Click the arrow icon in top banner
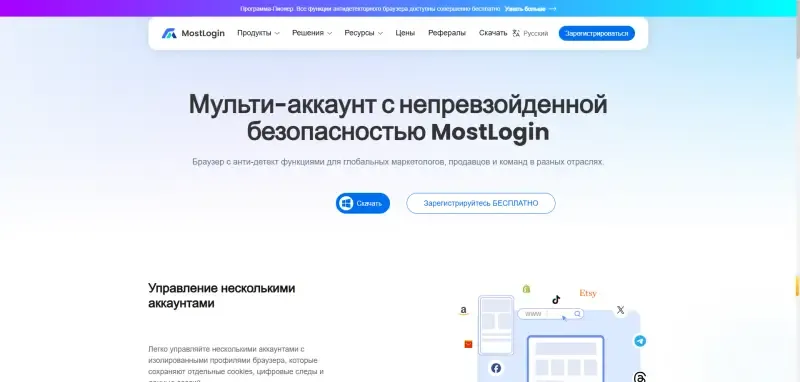The width and height of the screenshot is (800, 382). [x=552, y=9]
